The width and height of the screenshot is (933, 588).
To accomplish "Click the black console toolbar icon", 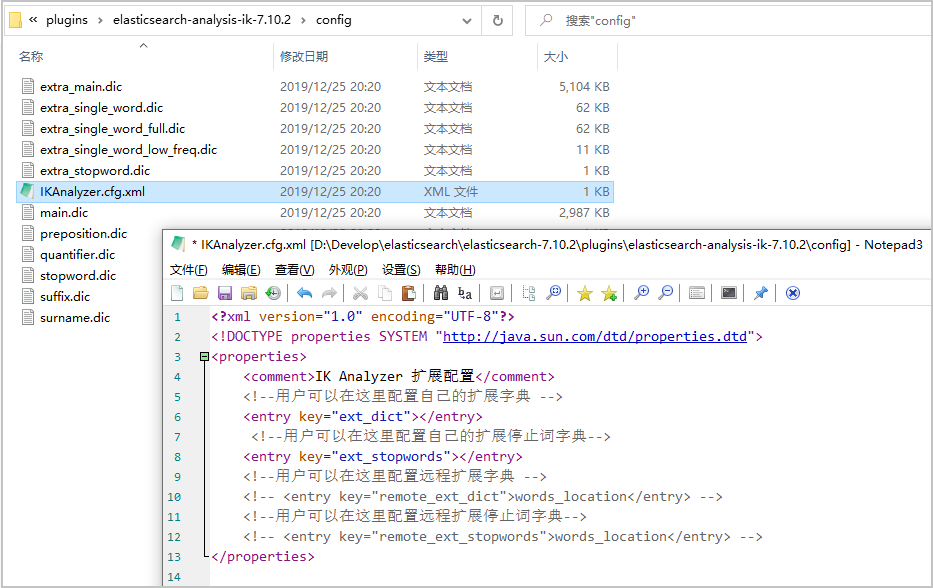I will (x=729, y=293).
